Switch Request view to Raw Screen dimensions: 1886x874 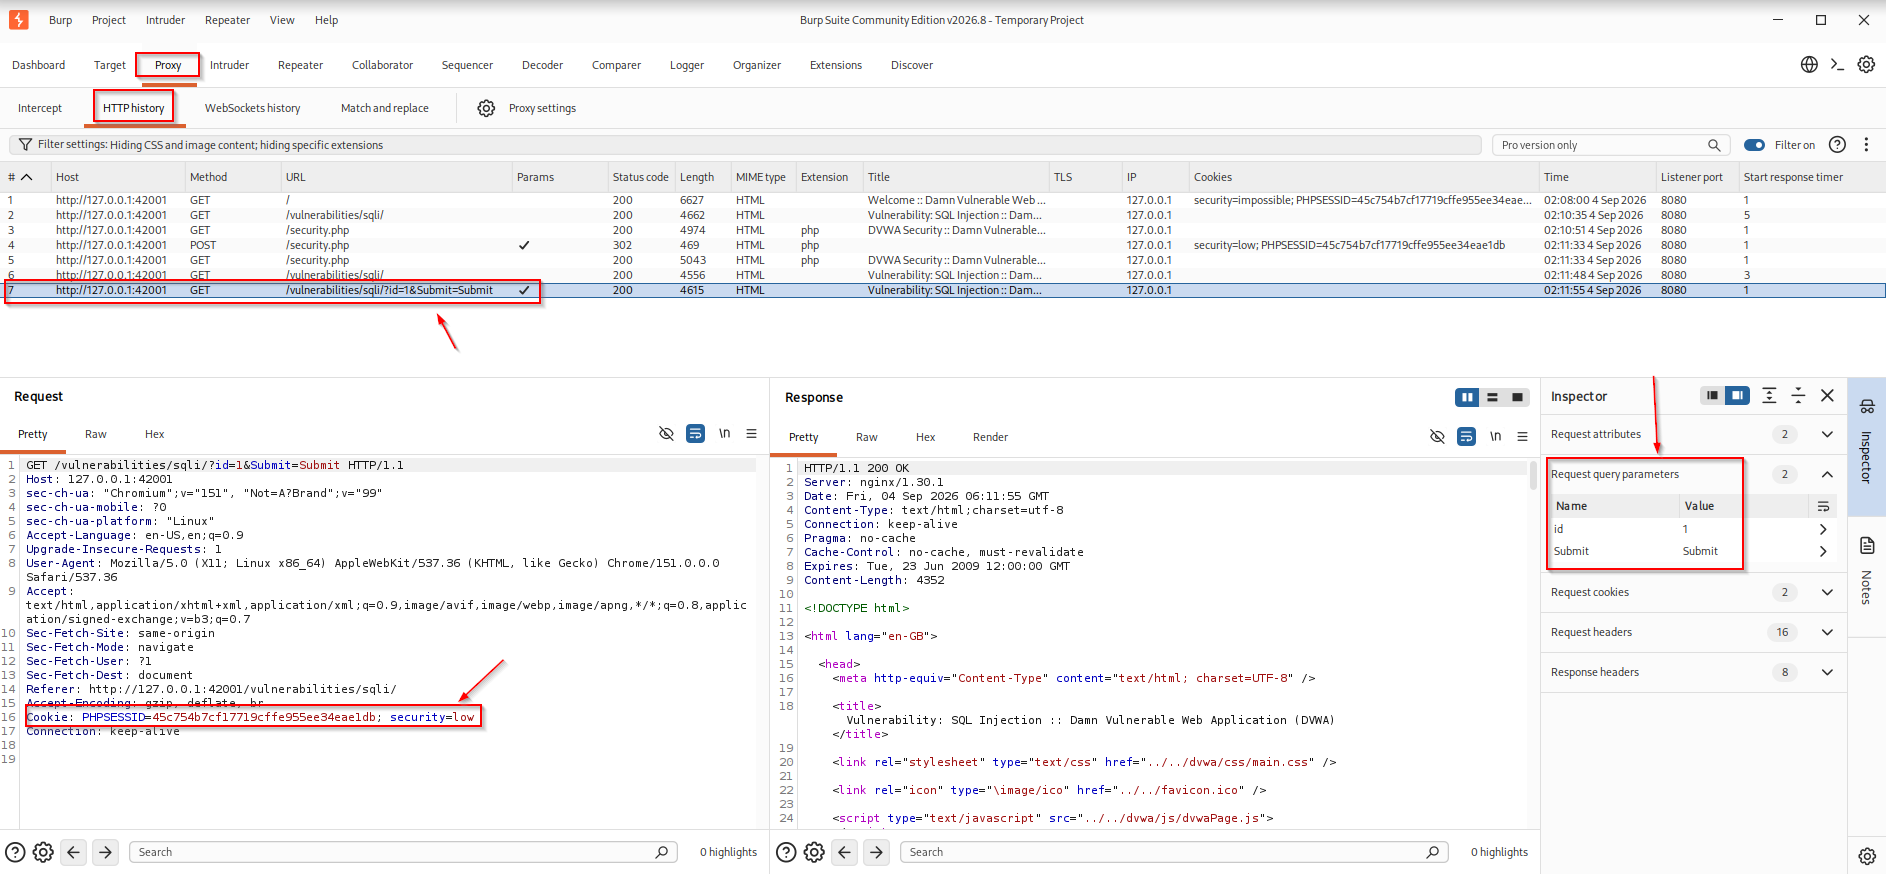click(96, 434)
